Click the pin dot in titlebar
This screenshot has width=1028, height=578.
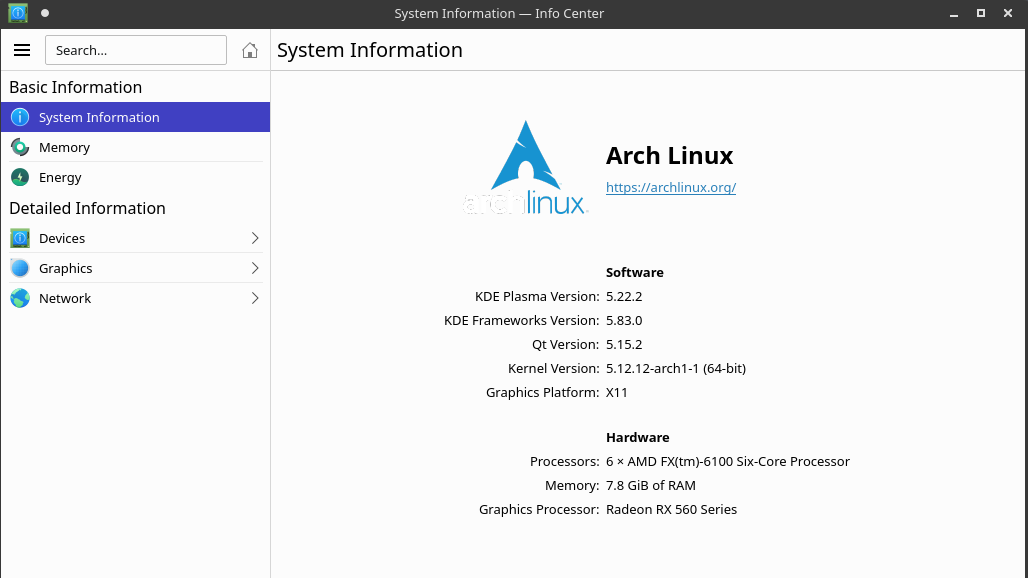click(45, 13)
